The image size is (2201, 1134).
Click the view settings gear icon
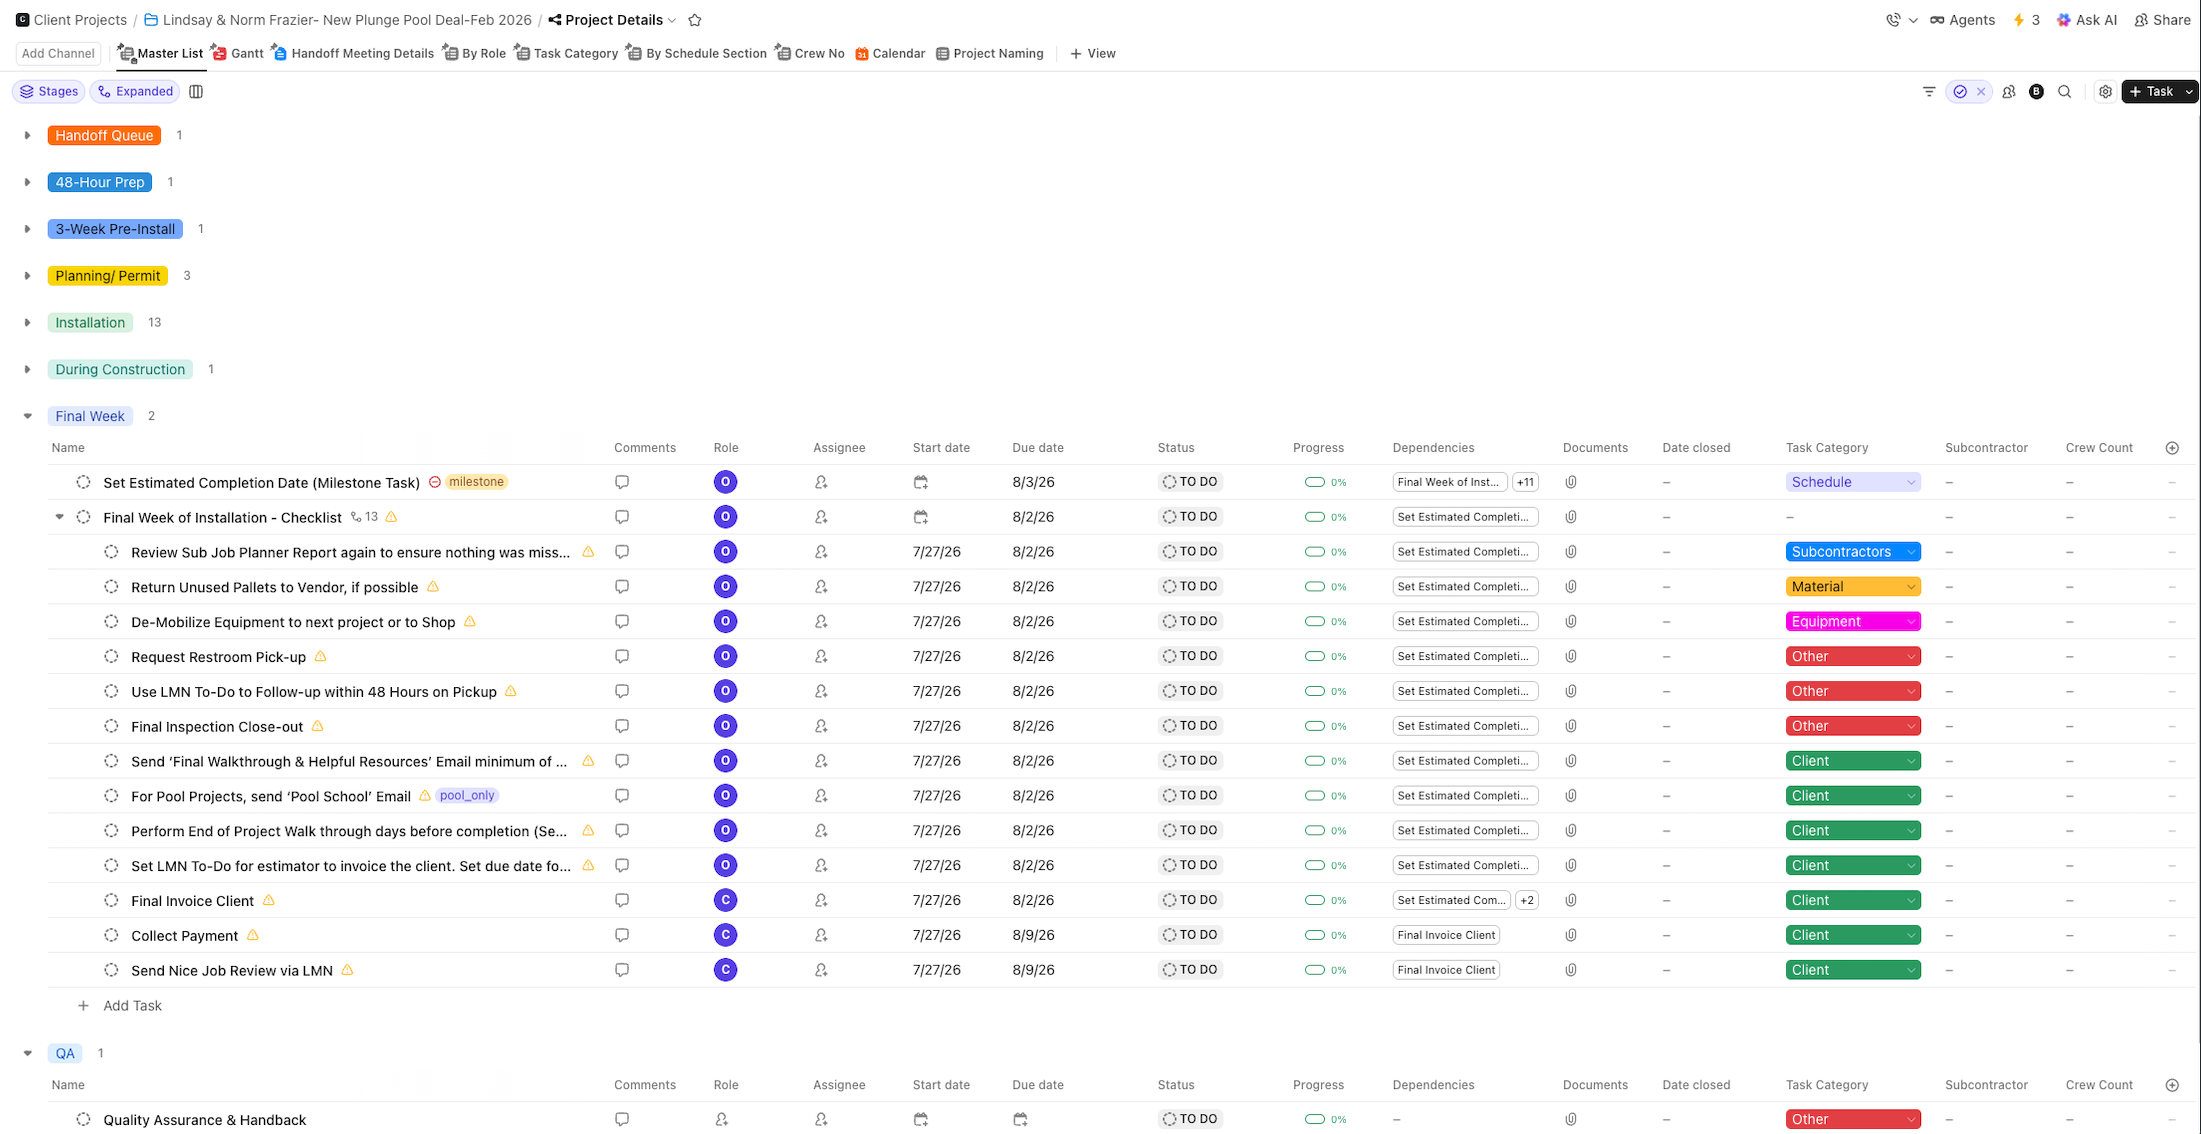pyautogui.click(x=2105, y=92)
